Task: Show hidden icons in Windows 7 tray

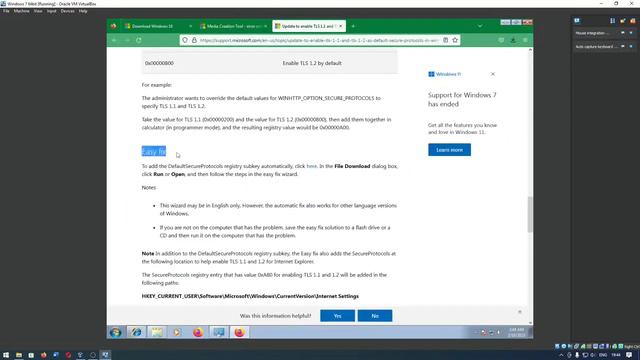Action: pos(476,332)
